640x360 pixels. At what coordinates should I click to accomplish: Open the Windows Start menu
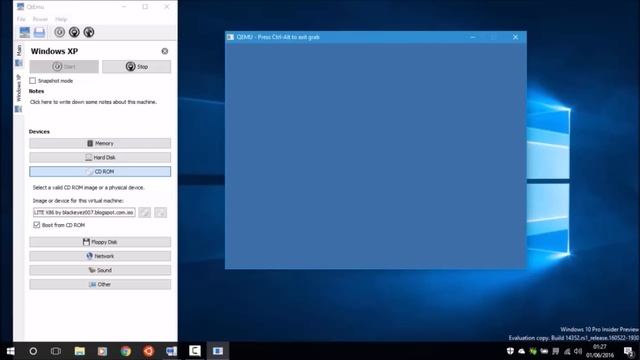click(x=11, y=351)
